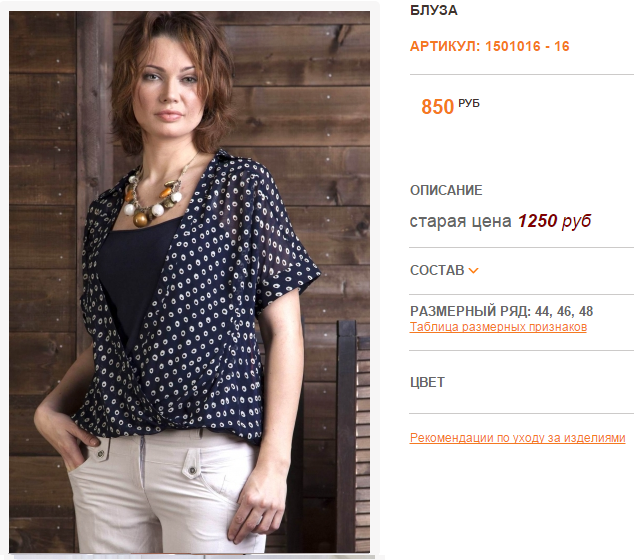The image size is (634, 560).
Task: Click the ЦВЕТ section heading
Action: pyautogui.click(x=427, y=382)
